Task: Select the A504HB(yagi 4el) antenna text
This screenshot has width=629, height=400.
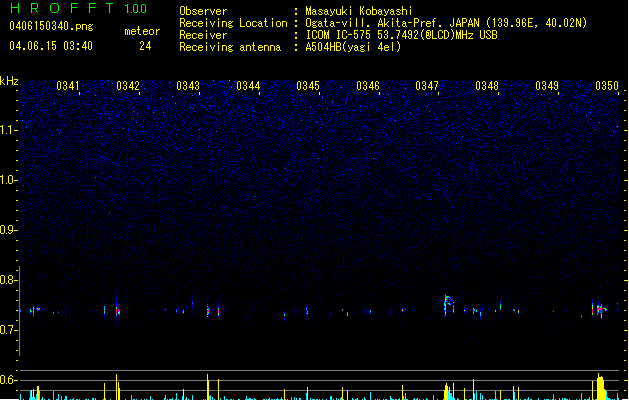Action: coord(353,47)
